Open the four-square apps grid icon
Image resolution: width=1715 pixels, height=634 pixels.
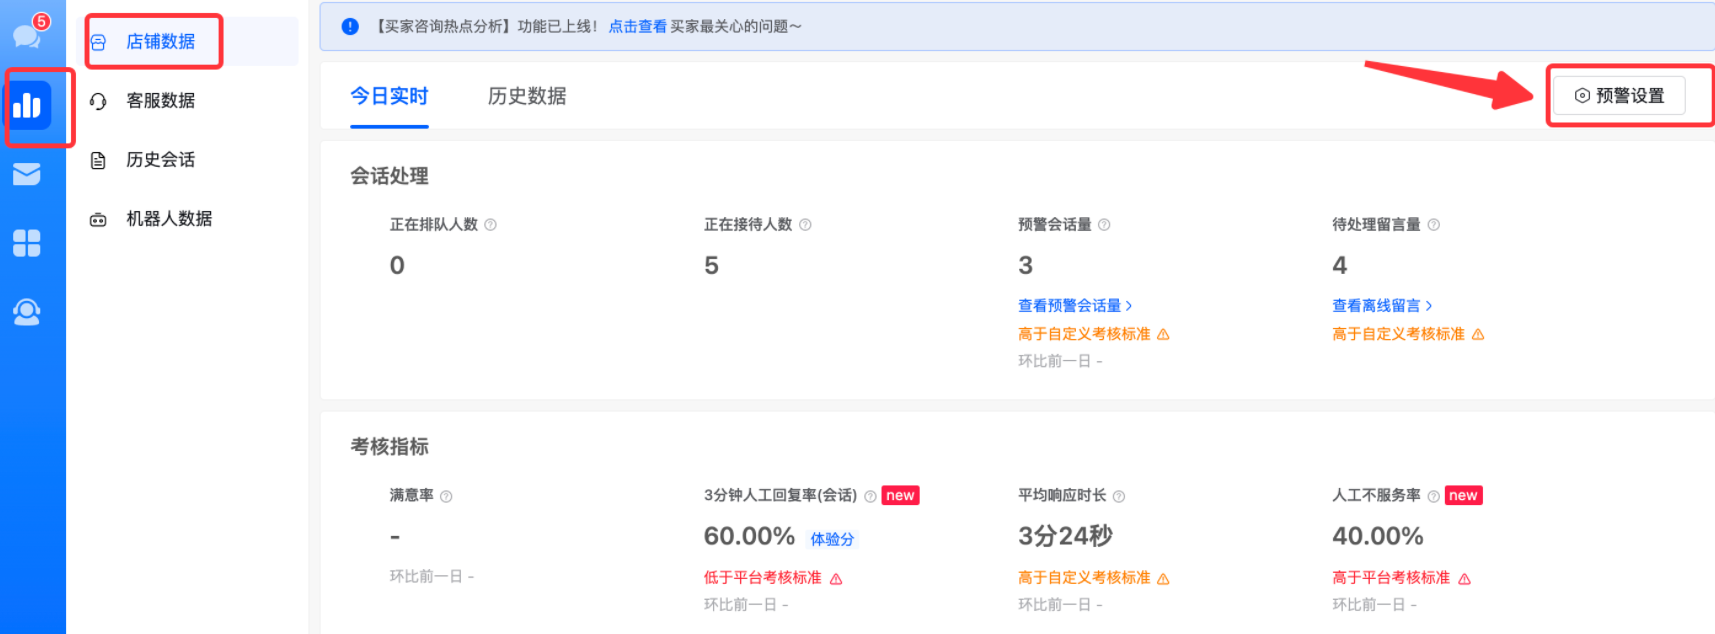point(27,243)
